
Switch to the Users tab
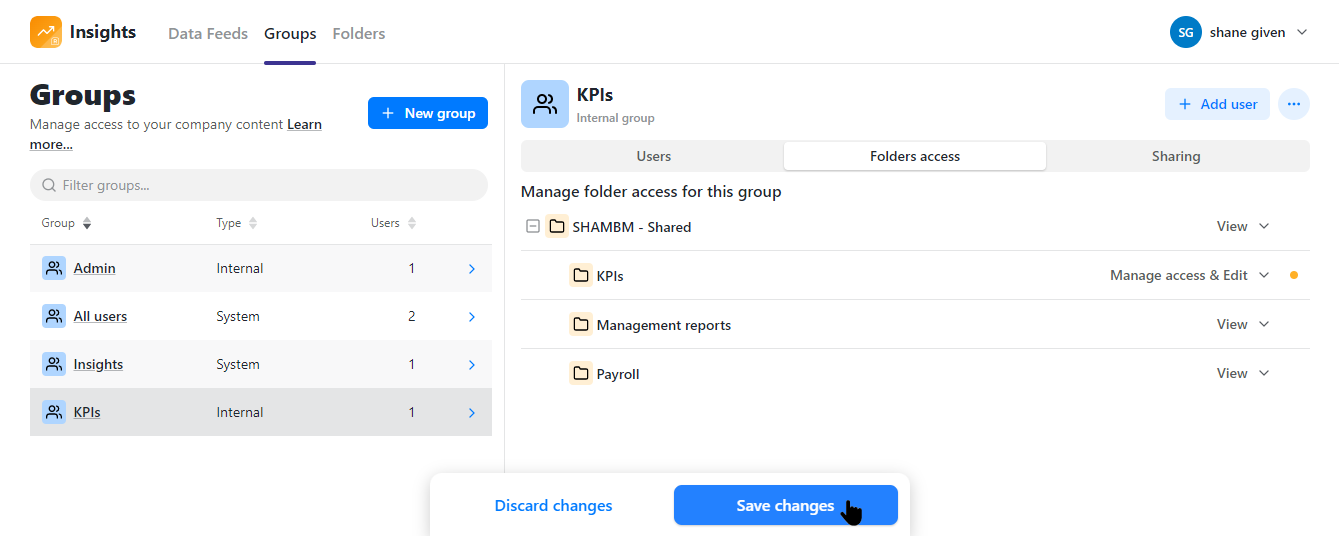[654, 156]
